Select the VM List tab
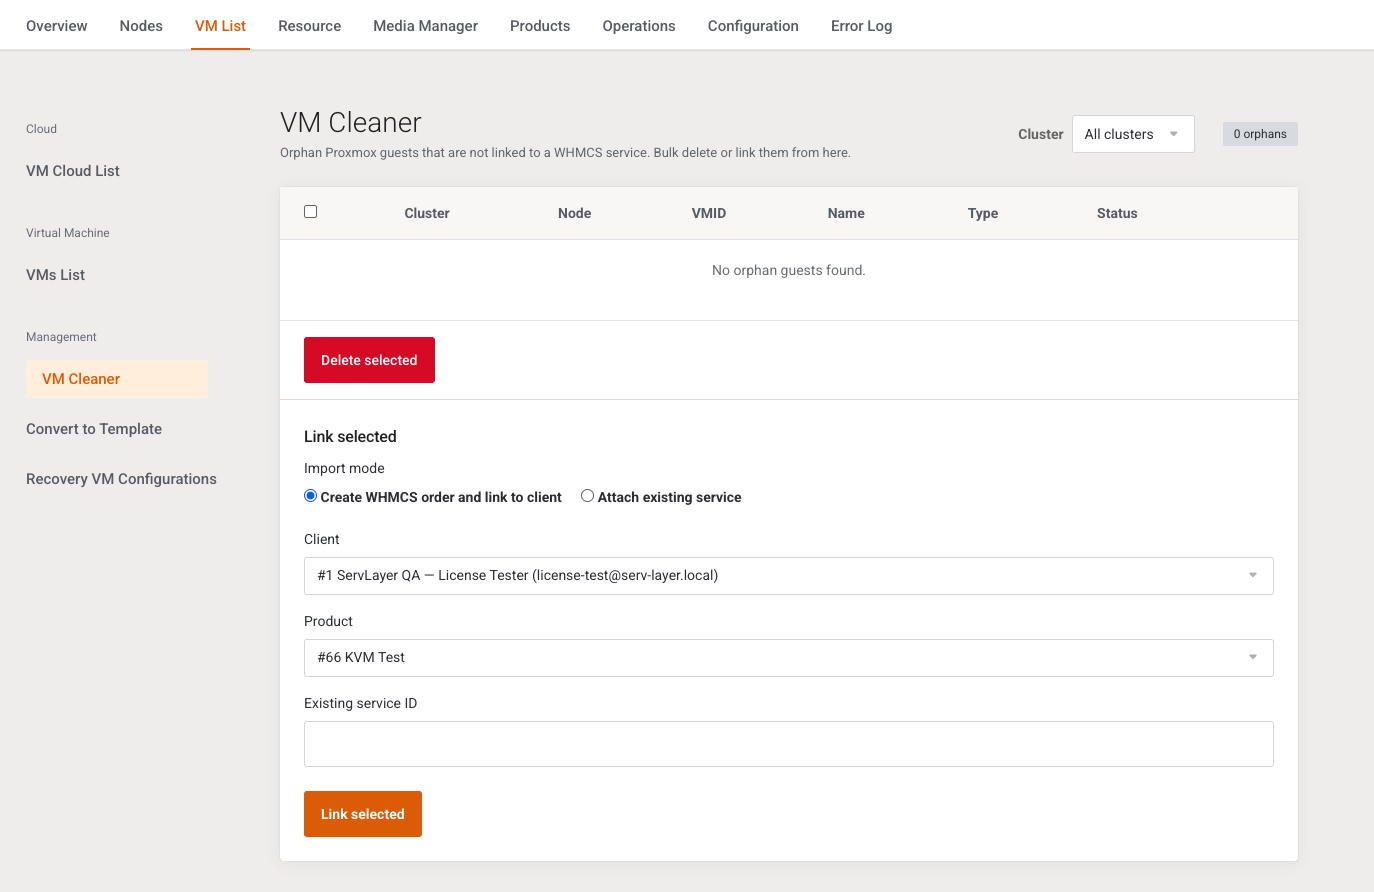The height and width of the screenshot is (892, 1374). tap(220, 26)
